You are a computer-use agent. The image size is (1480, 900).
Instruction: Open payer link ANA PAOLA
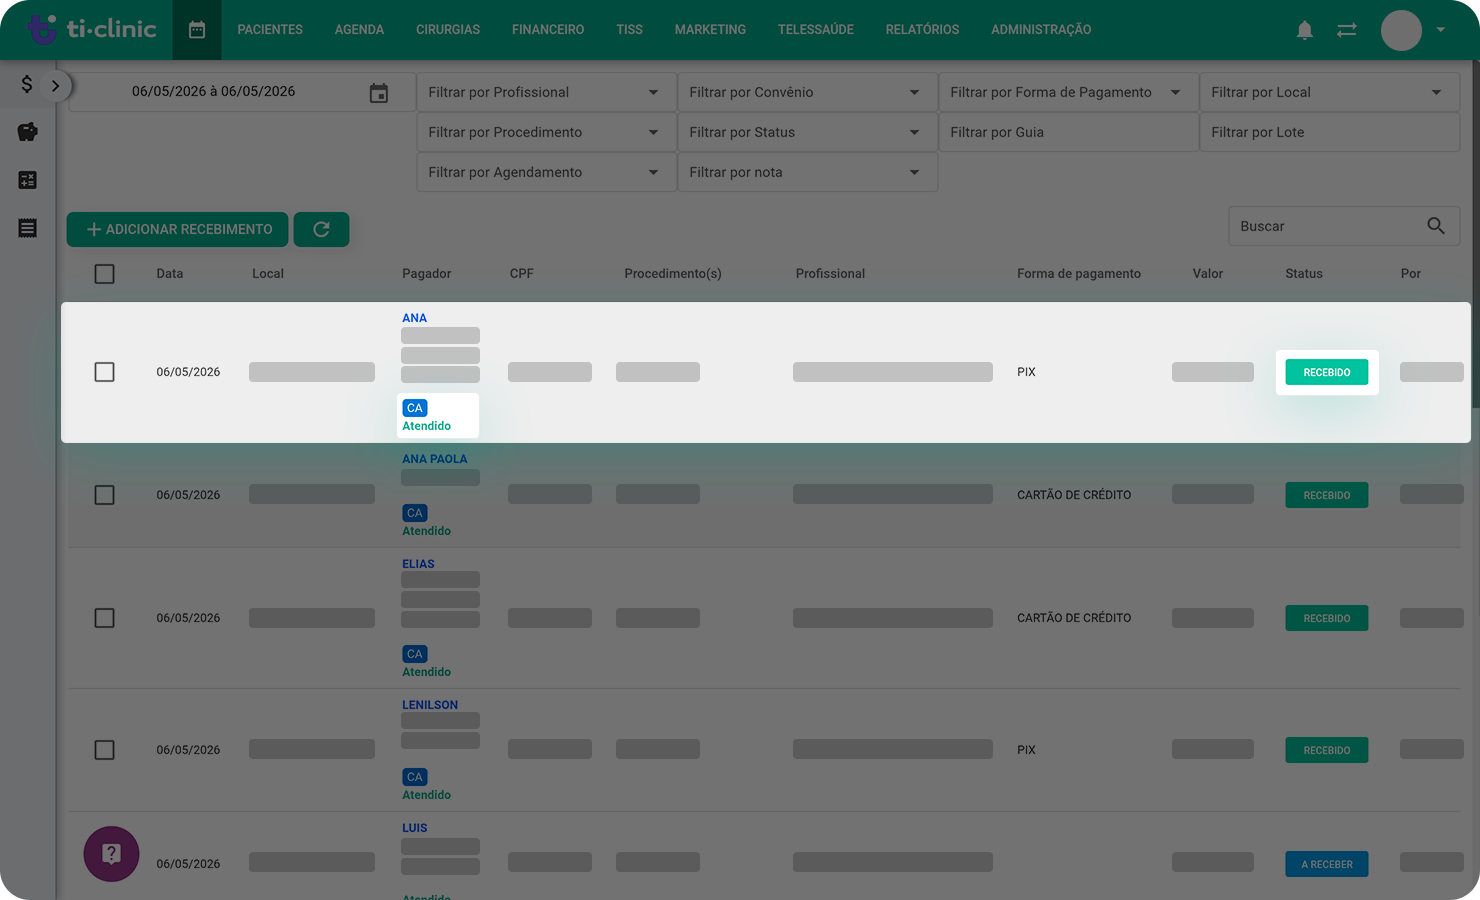(x=435, y=459)
